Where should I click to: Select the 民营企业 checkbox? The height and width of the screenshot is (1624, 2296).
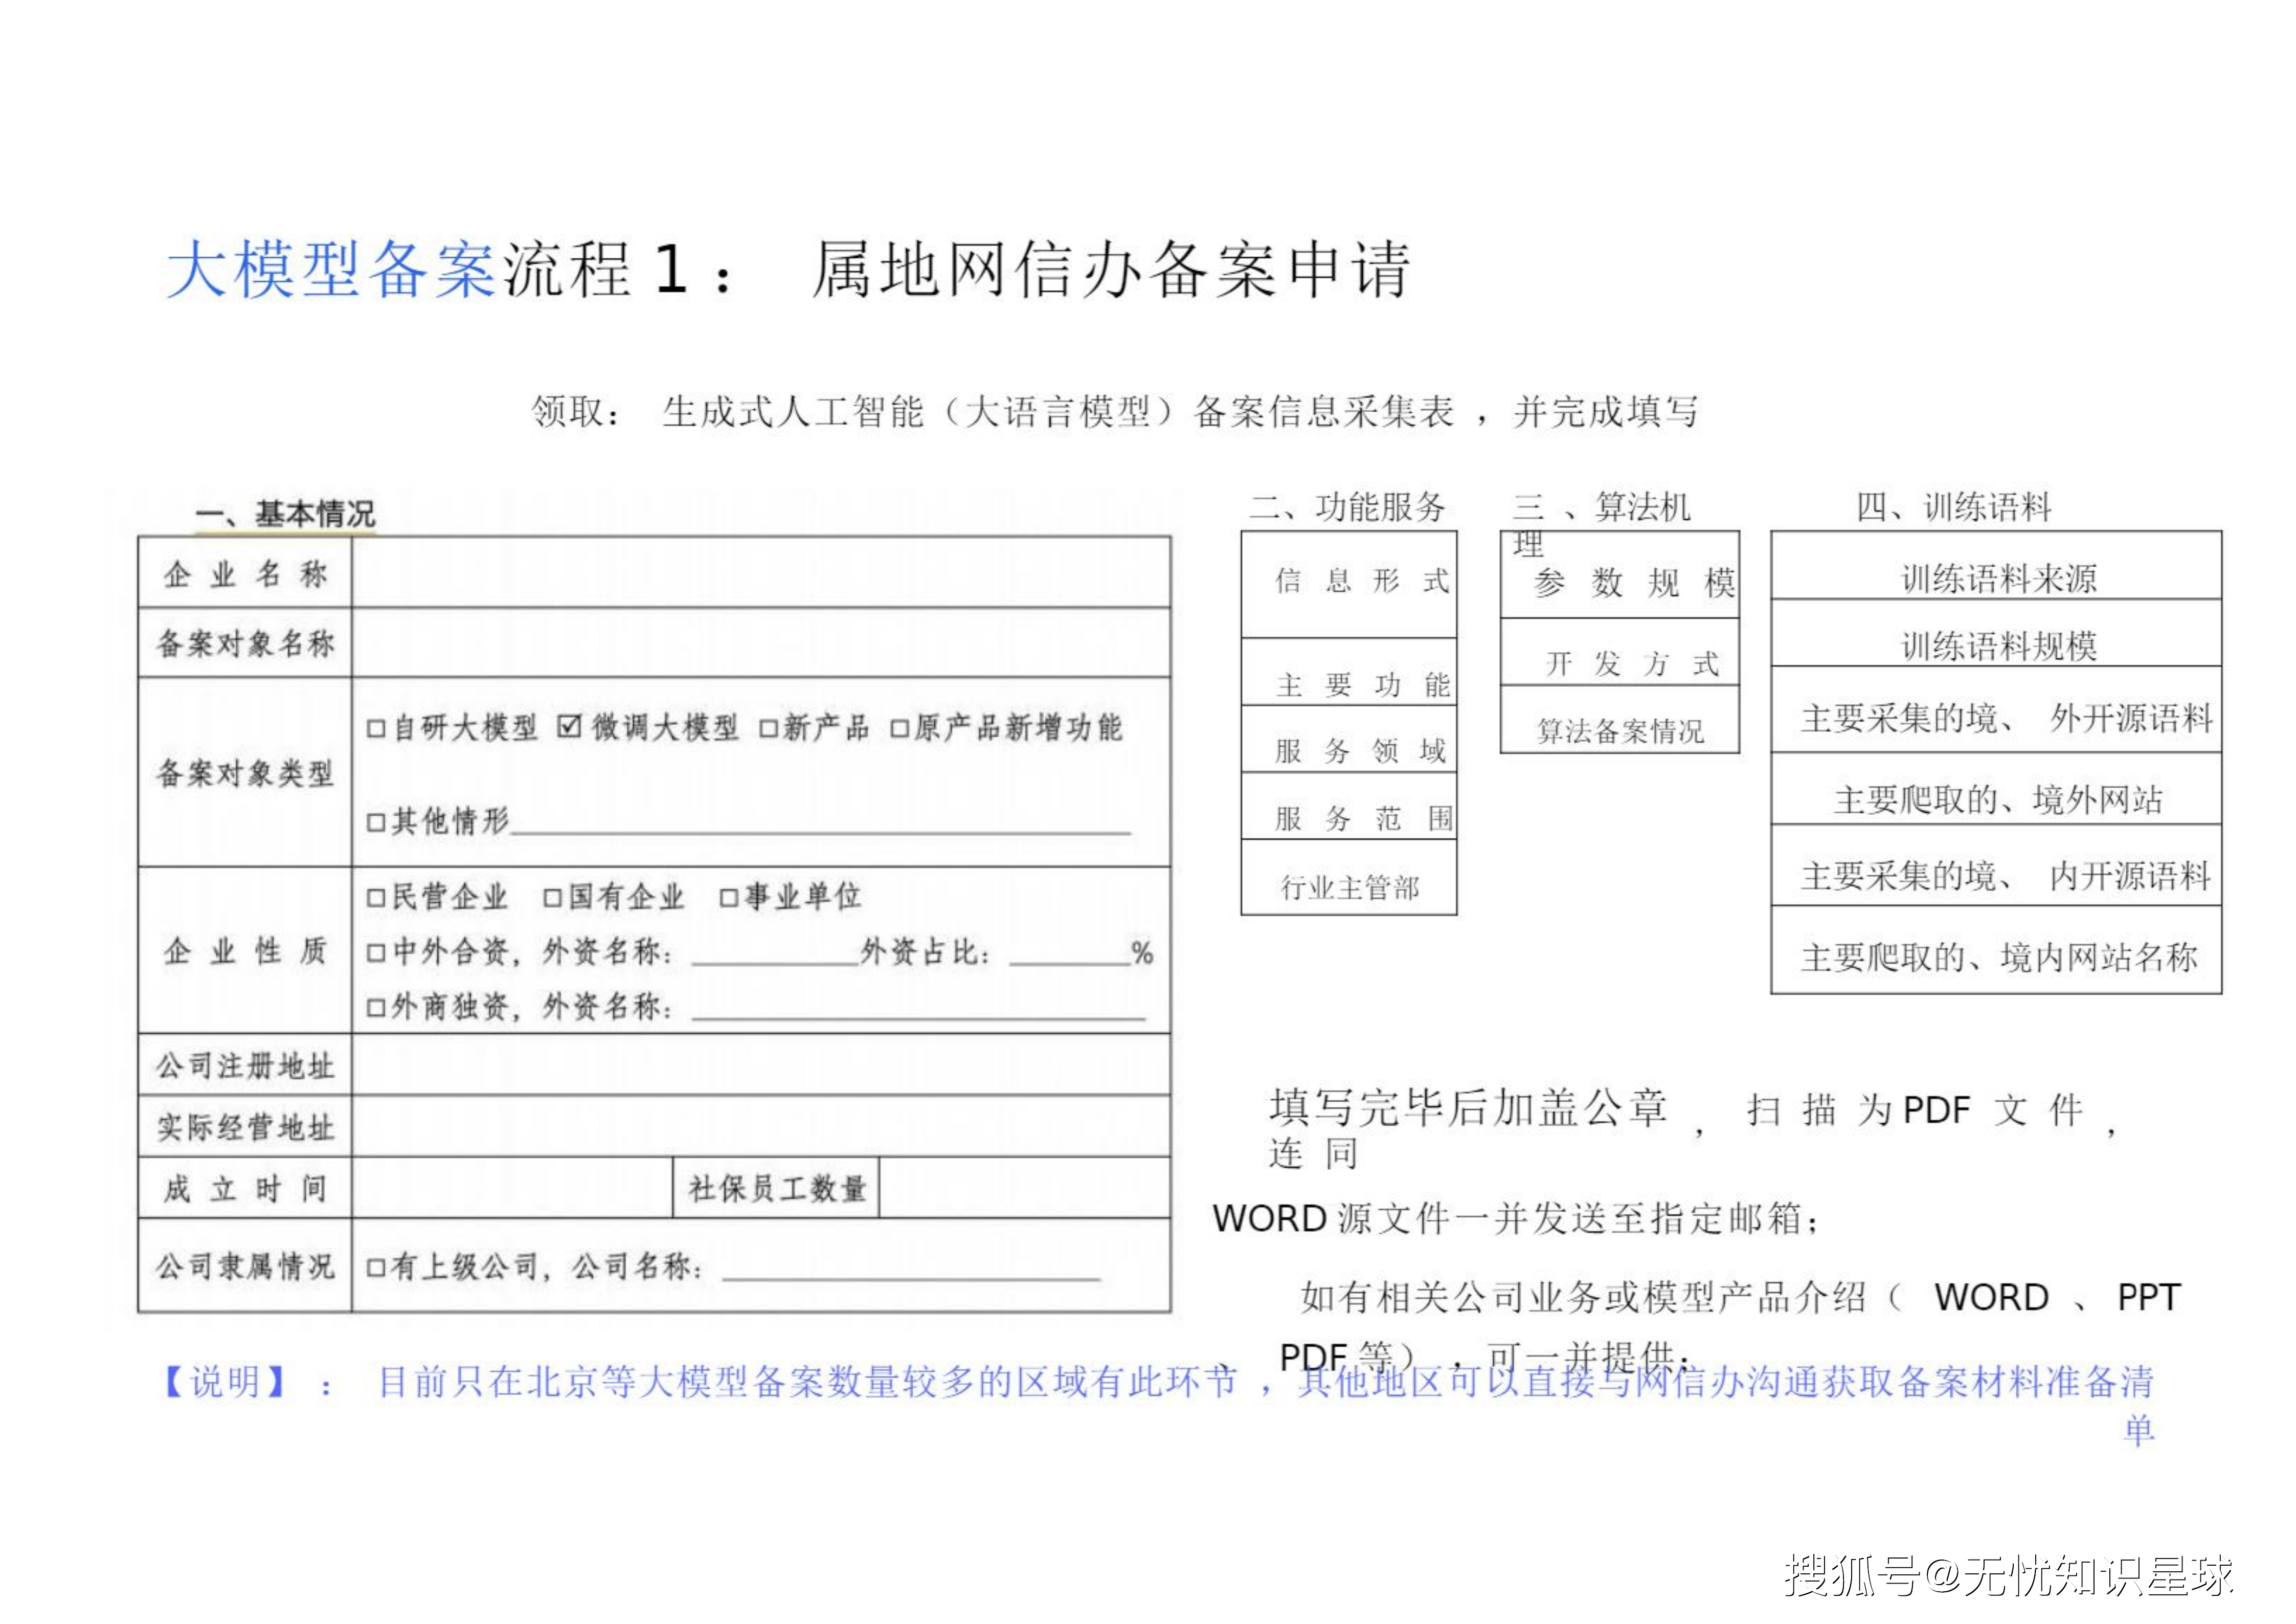click(x=376, y=898)
